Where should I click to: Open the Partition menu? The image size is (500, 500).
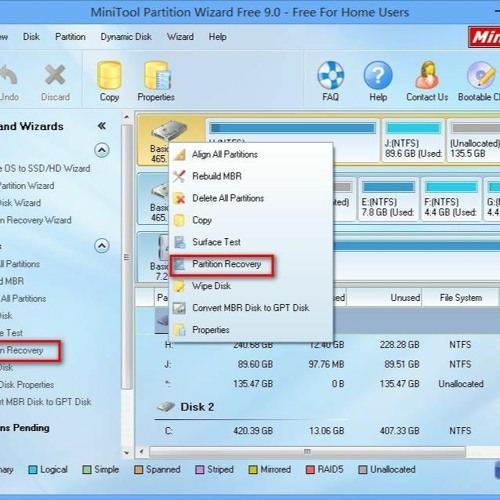pyautogui.click(x=70, y=37)
